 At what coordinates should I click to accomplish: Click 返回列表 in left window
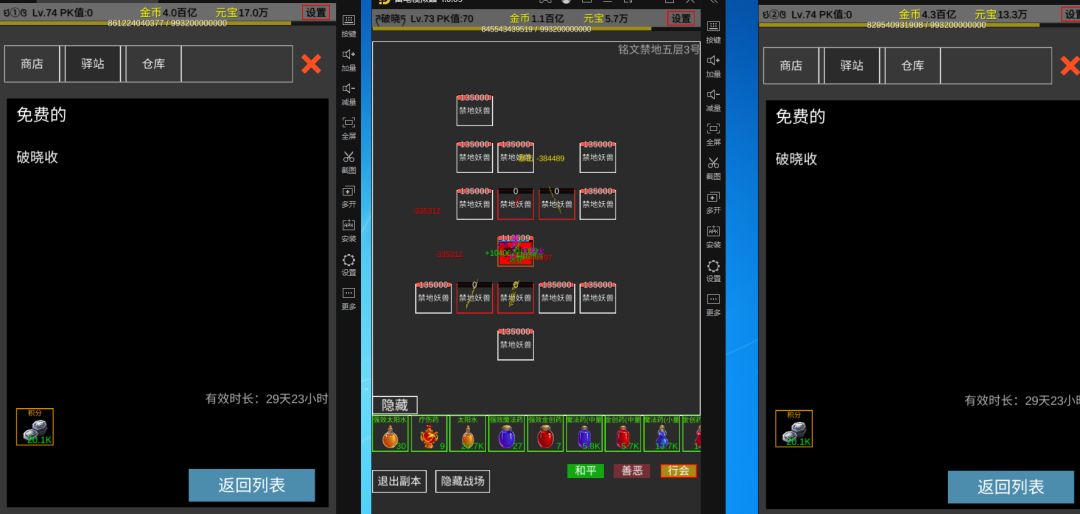(252, 486)
